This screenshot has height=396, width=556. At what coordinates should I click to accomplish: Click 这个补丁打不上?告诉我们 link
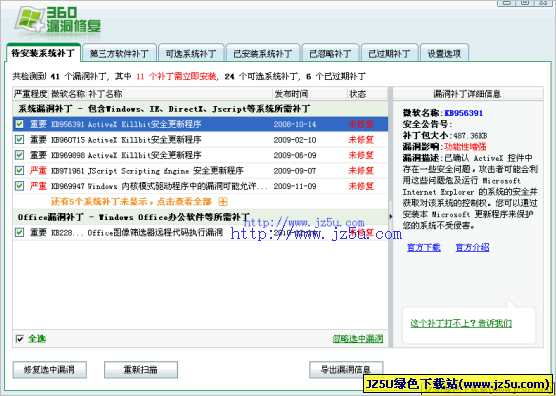(461, 323)
